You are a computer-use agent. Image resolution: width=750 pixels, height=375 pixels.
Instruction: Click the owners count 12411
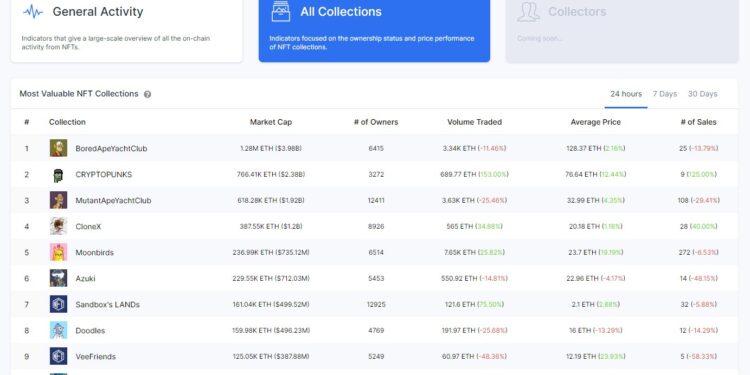point(376,200)
